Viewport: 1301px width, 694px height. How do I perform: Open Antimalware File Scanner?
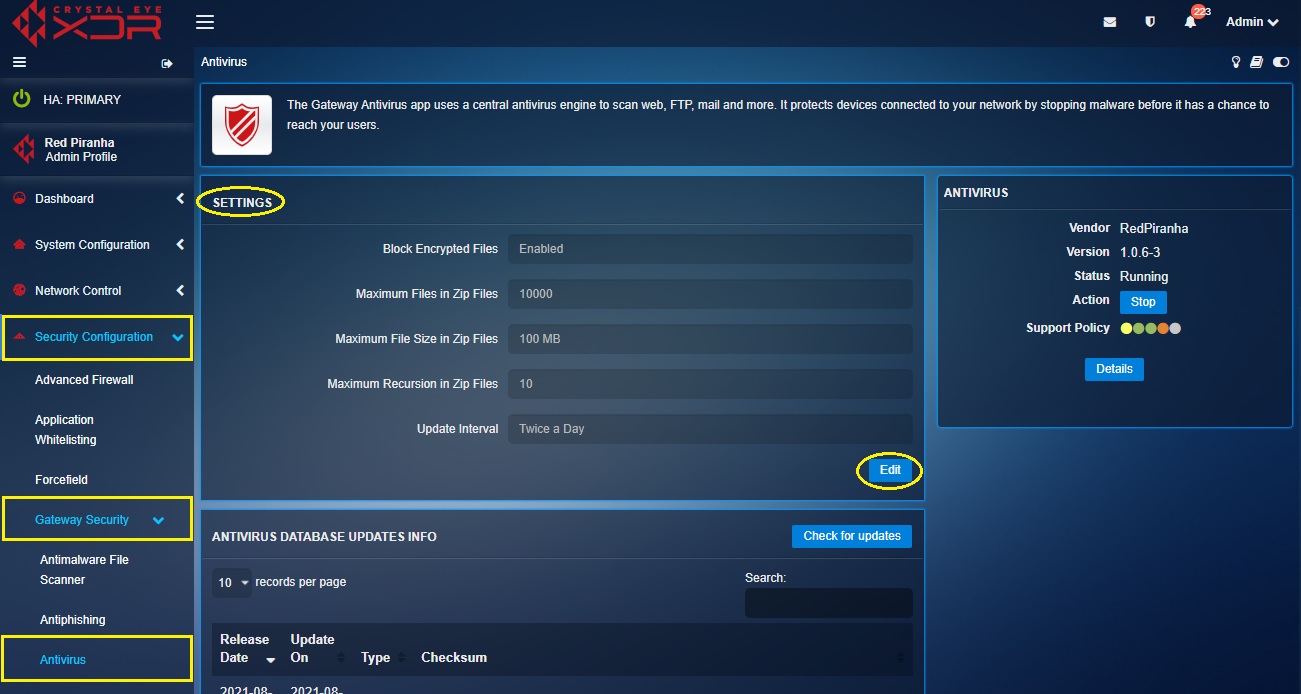coord(84,570)
